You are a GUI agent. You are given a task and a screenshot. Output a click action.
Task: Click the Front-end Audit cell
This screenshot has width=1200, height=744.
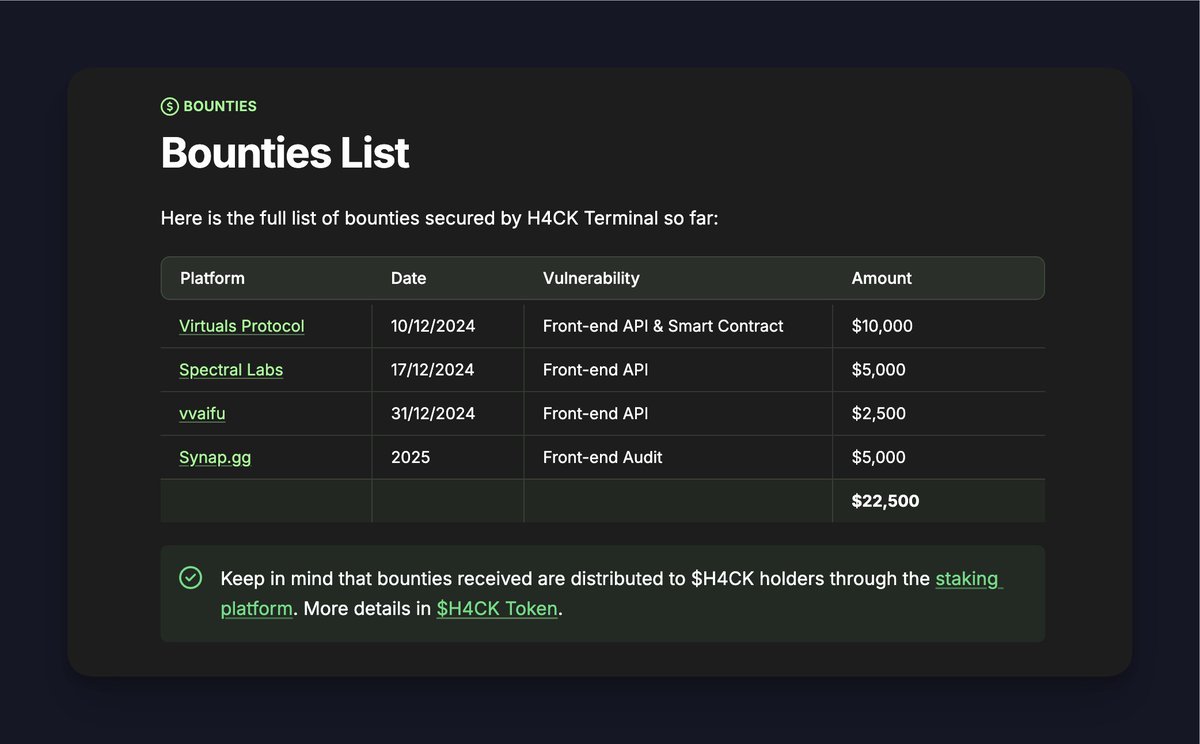pos(603,457)
